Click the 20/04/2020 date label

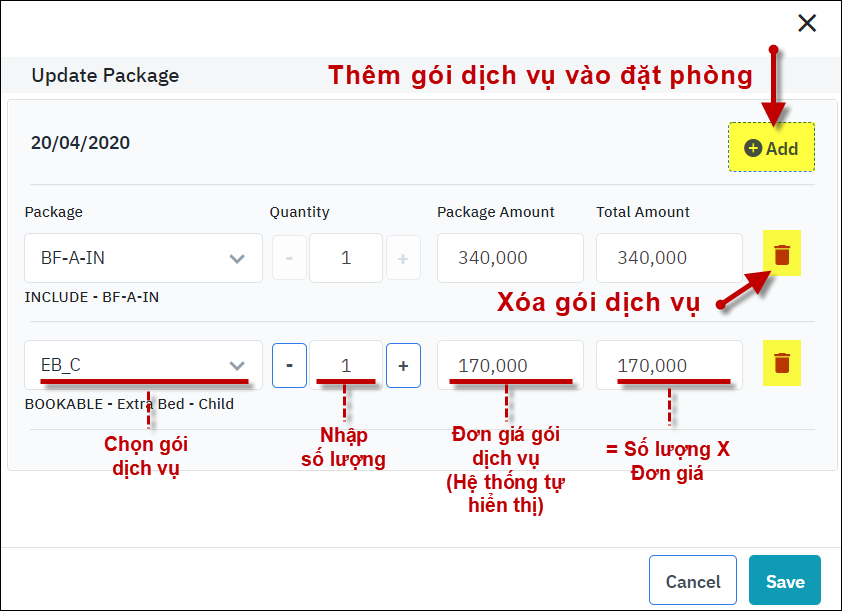click(x=80, y=143)
